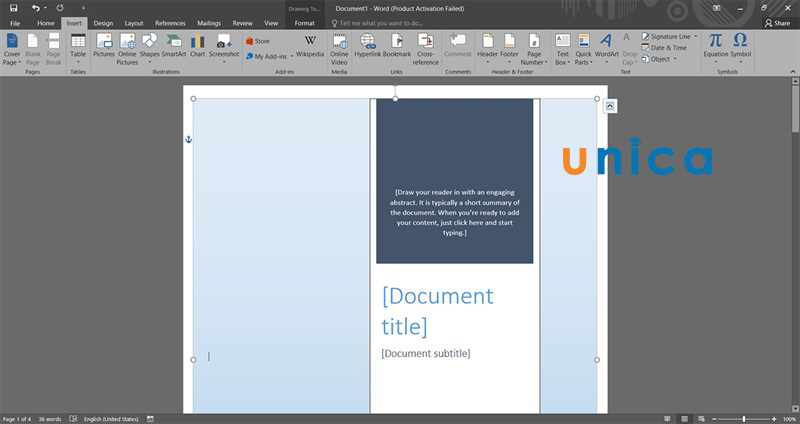
Task: Insert an Online Video
Action: click(x=339, y=49)
